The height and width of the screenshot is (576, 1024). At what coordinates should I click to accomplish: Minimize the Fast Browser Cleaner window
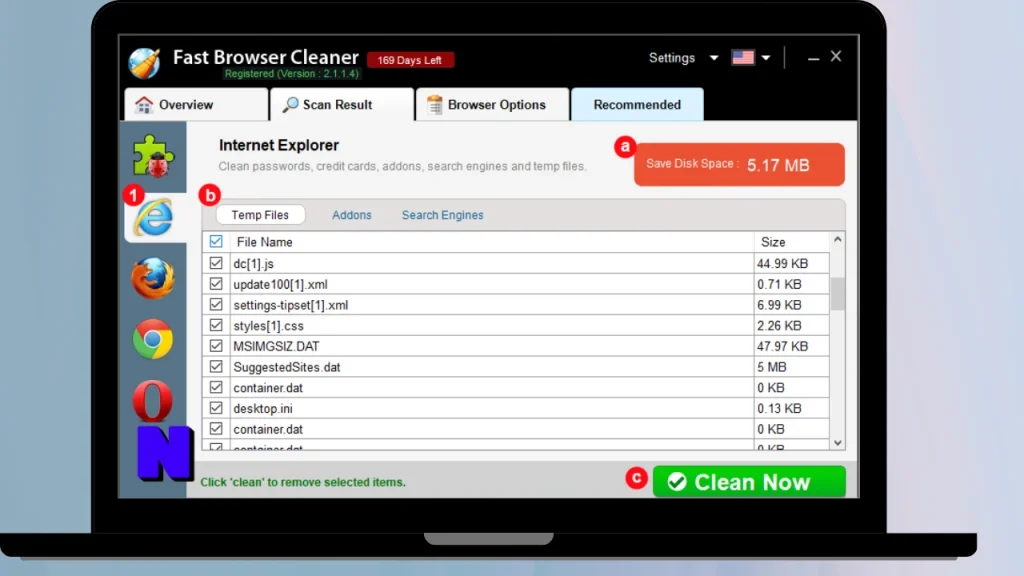[813, 58]
